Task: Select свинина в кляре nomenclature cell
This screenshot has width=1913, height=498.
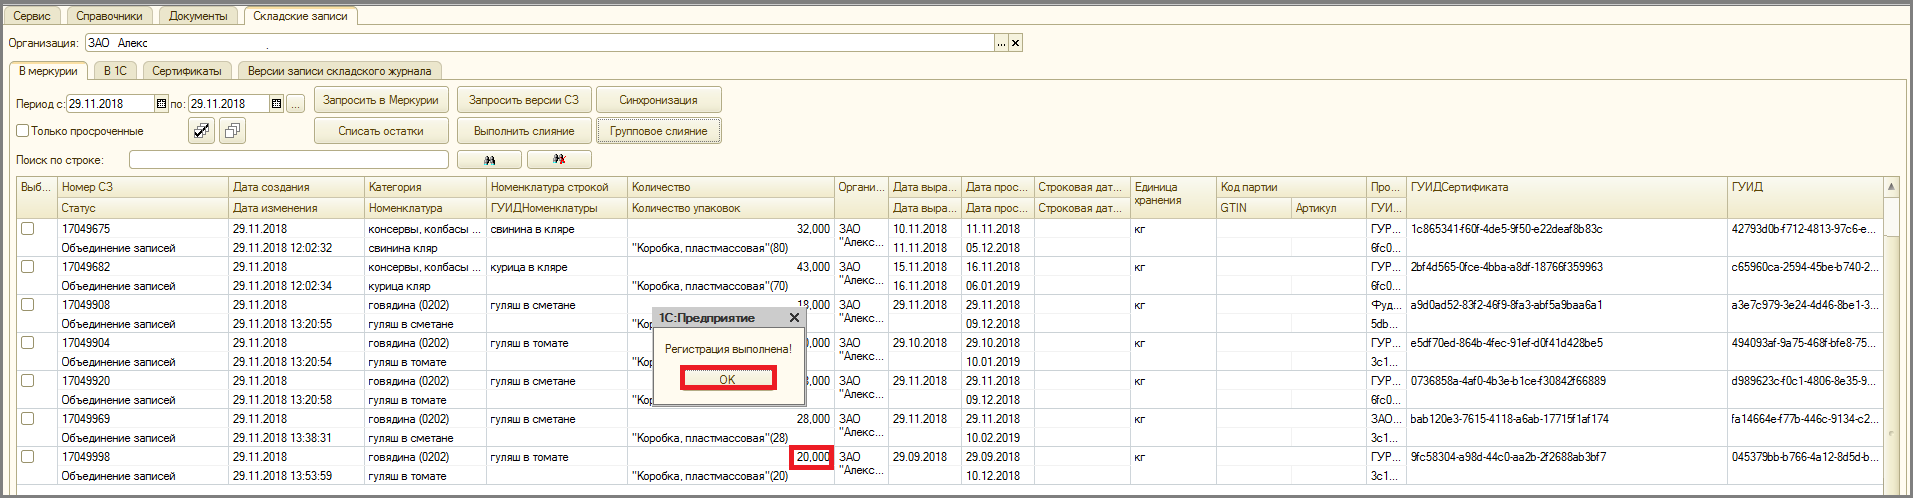Action: (557, 229)
